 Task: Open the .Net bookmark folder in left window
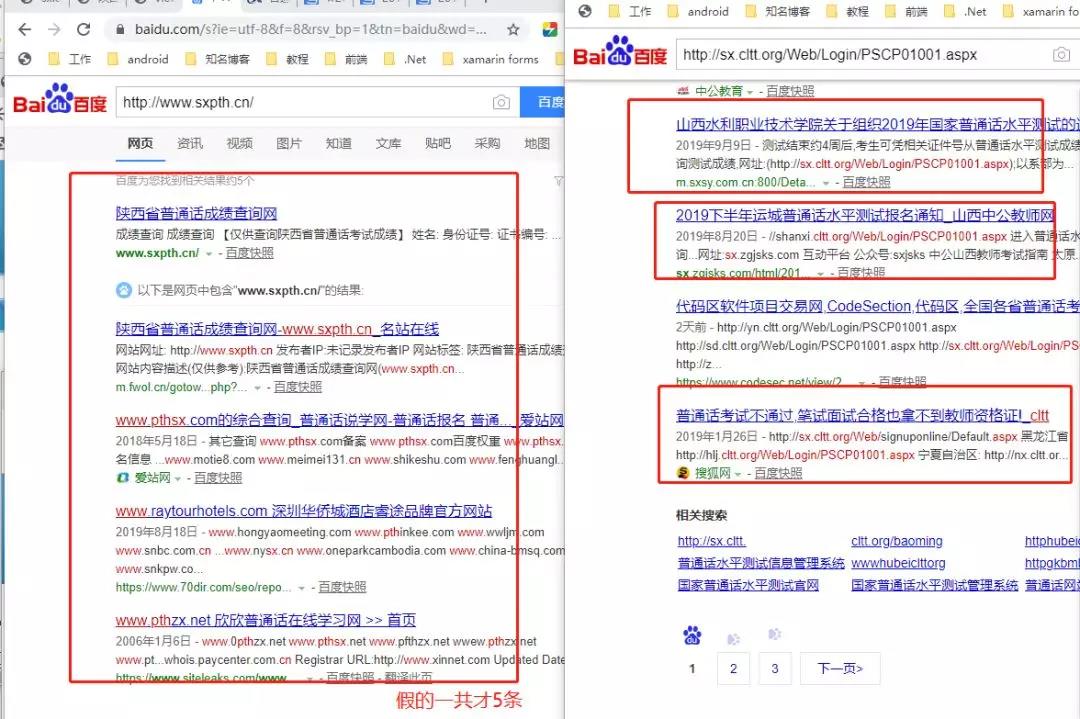(406, 59)
